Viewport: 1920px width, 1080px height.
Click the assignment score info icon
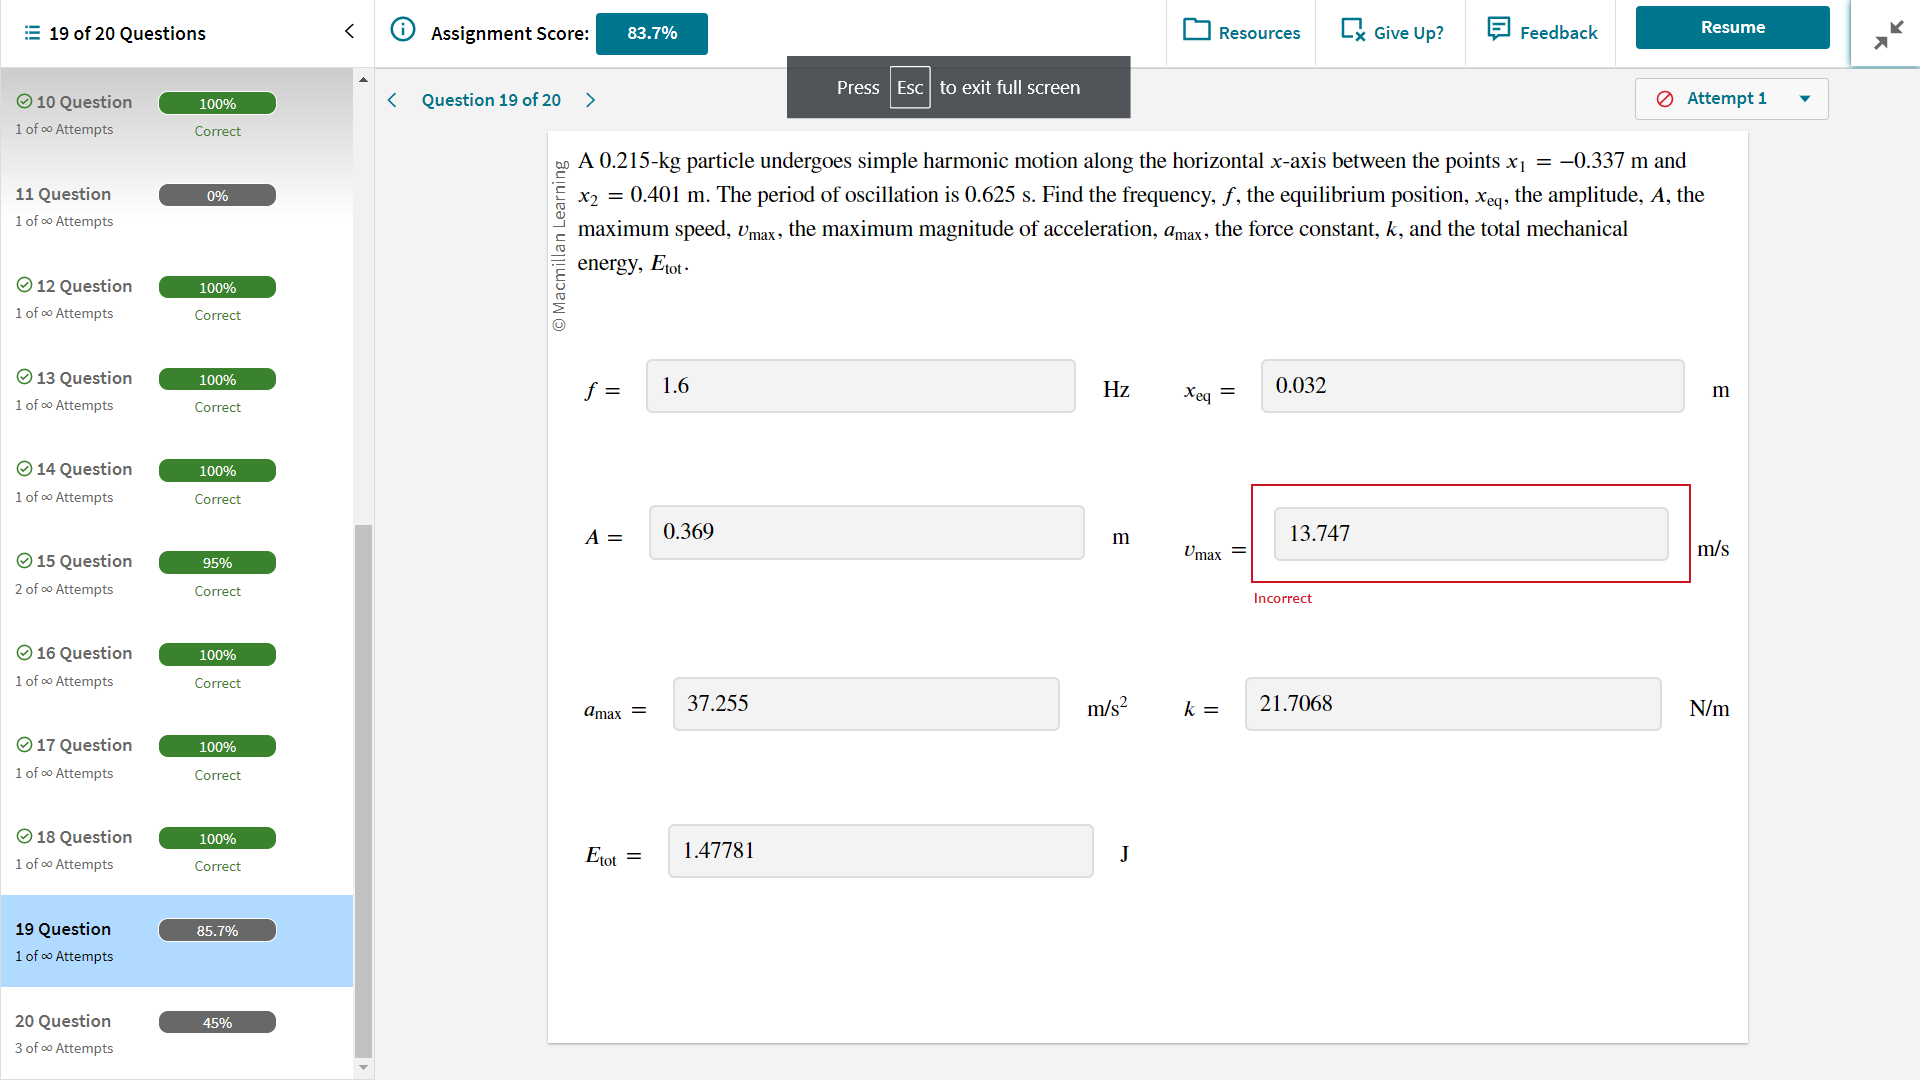pyautogui.click(x=402, y=30)
